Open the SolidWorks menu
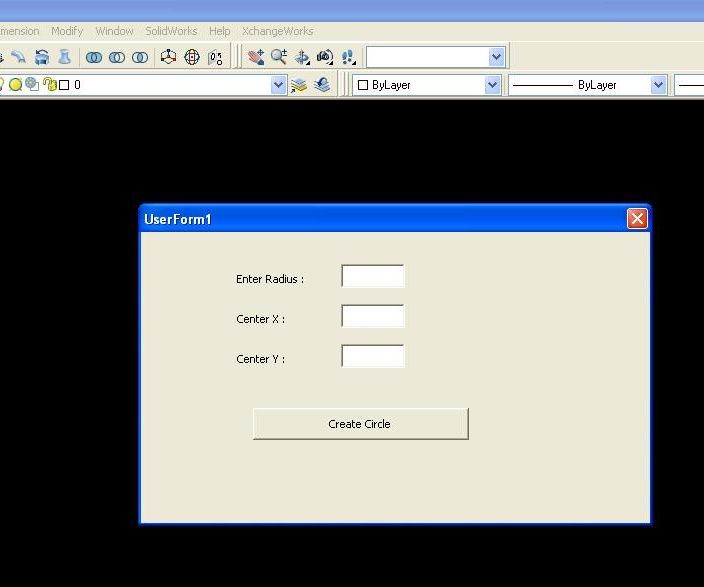 [x=171, y=31]
